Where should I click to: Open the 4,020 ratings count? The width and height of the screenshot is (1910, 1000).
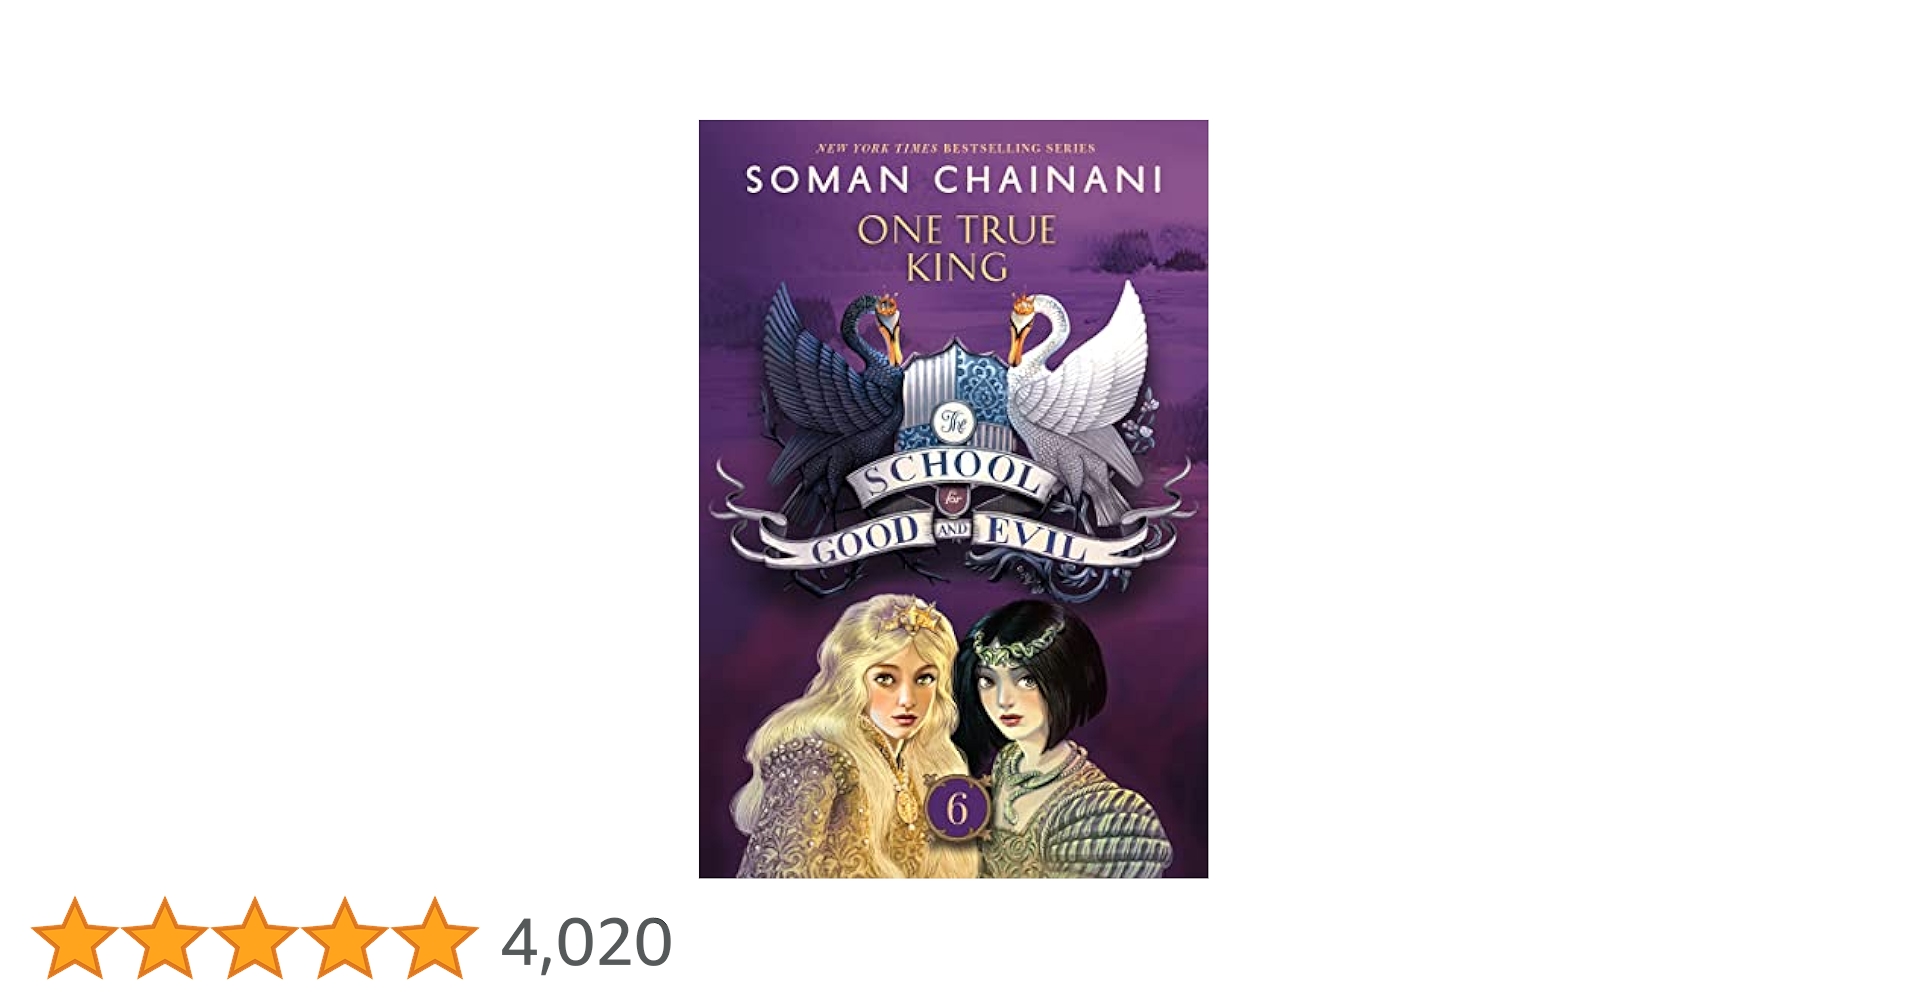tap(586, 942)
